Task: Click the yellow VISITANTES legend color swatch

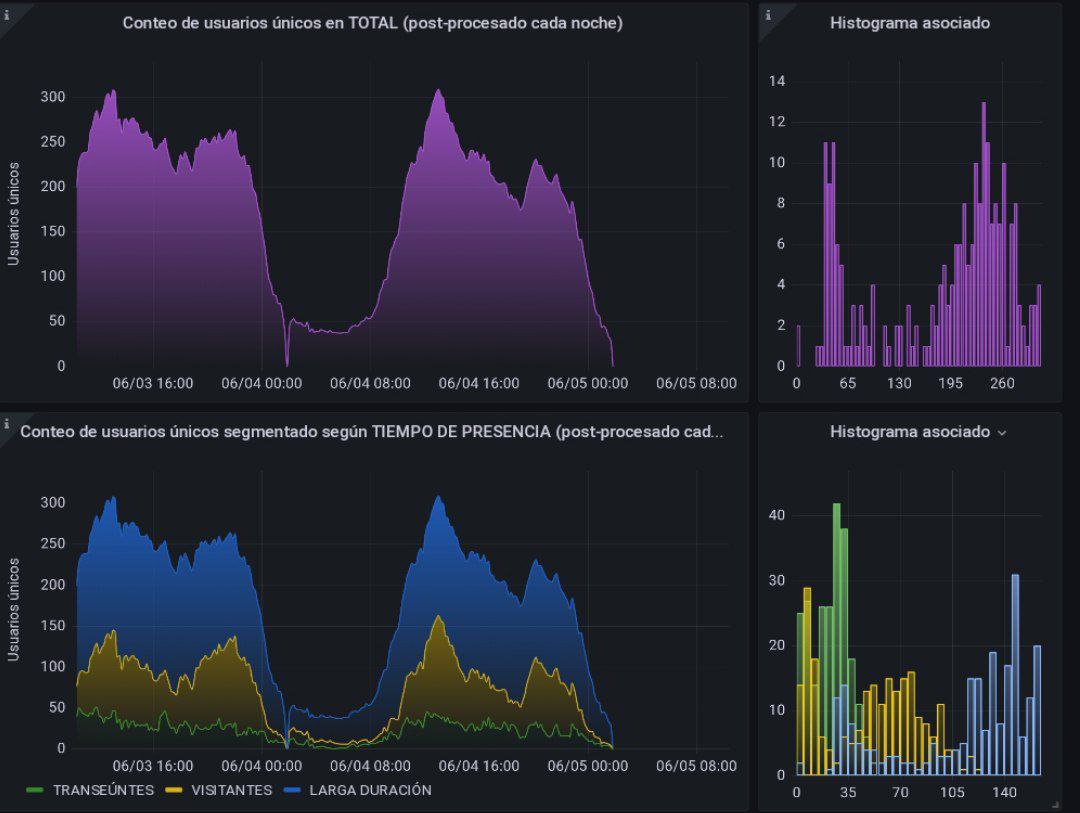Action: pos(174,790)
